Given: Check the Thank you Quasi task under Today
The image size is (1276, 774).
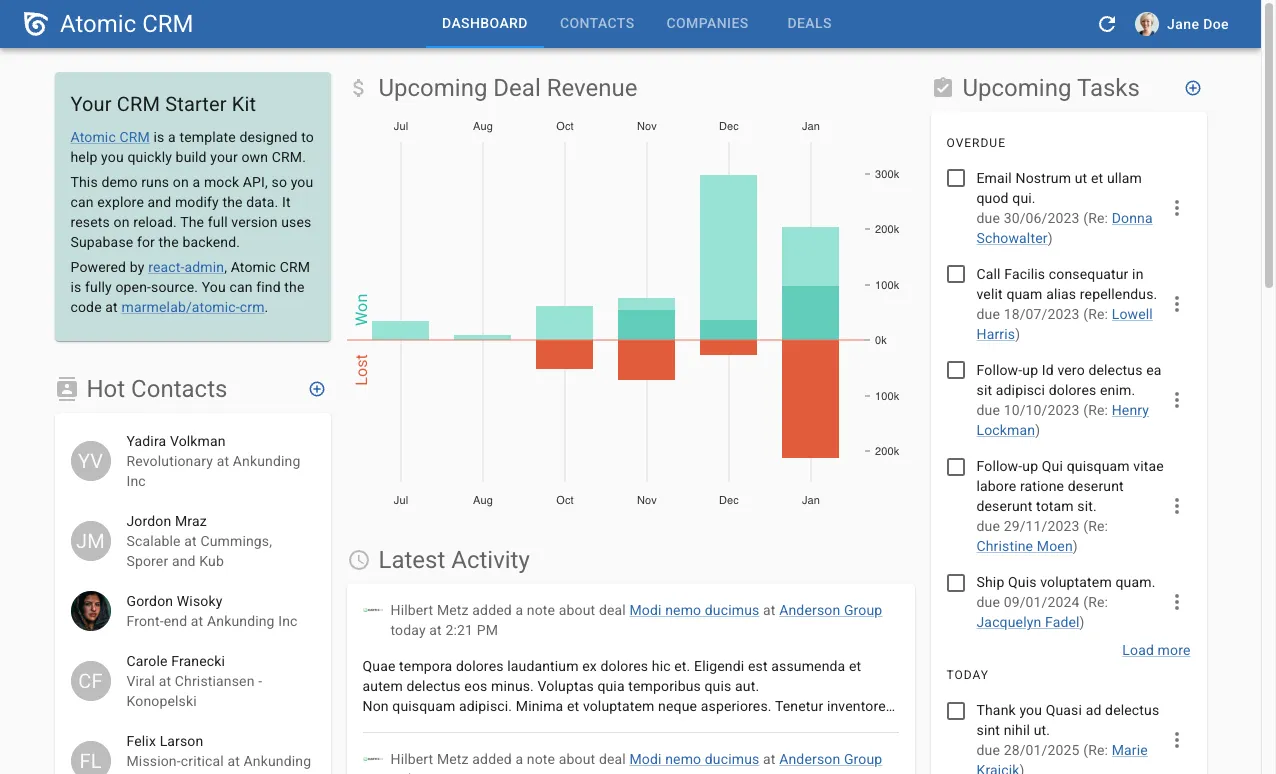Looking at the screenshot, I should tap(955, 710).
